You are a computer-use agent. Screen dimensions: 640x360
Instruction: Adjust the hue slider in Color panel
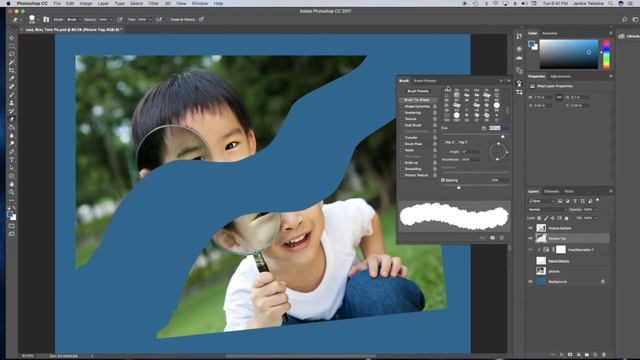(606, 54)
